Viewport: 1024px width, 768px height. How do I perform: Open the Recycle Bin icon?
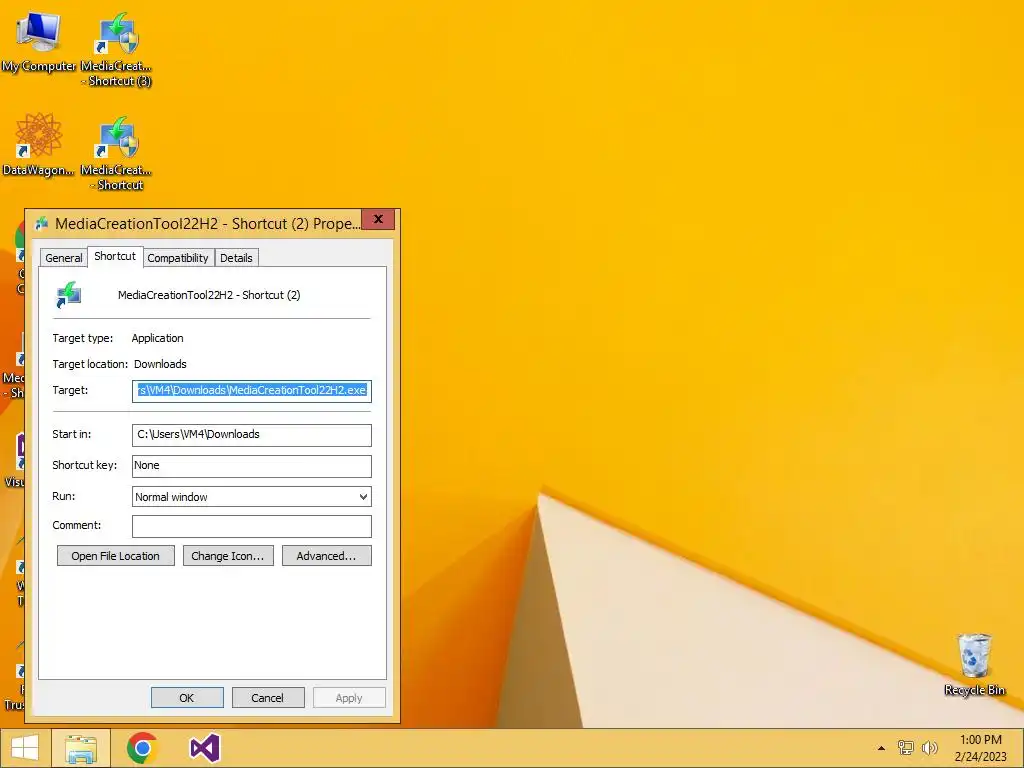click(974, 664)
